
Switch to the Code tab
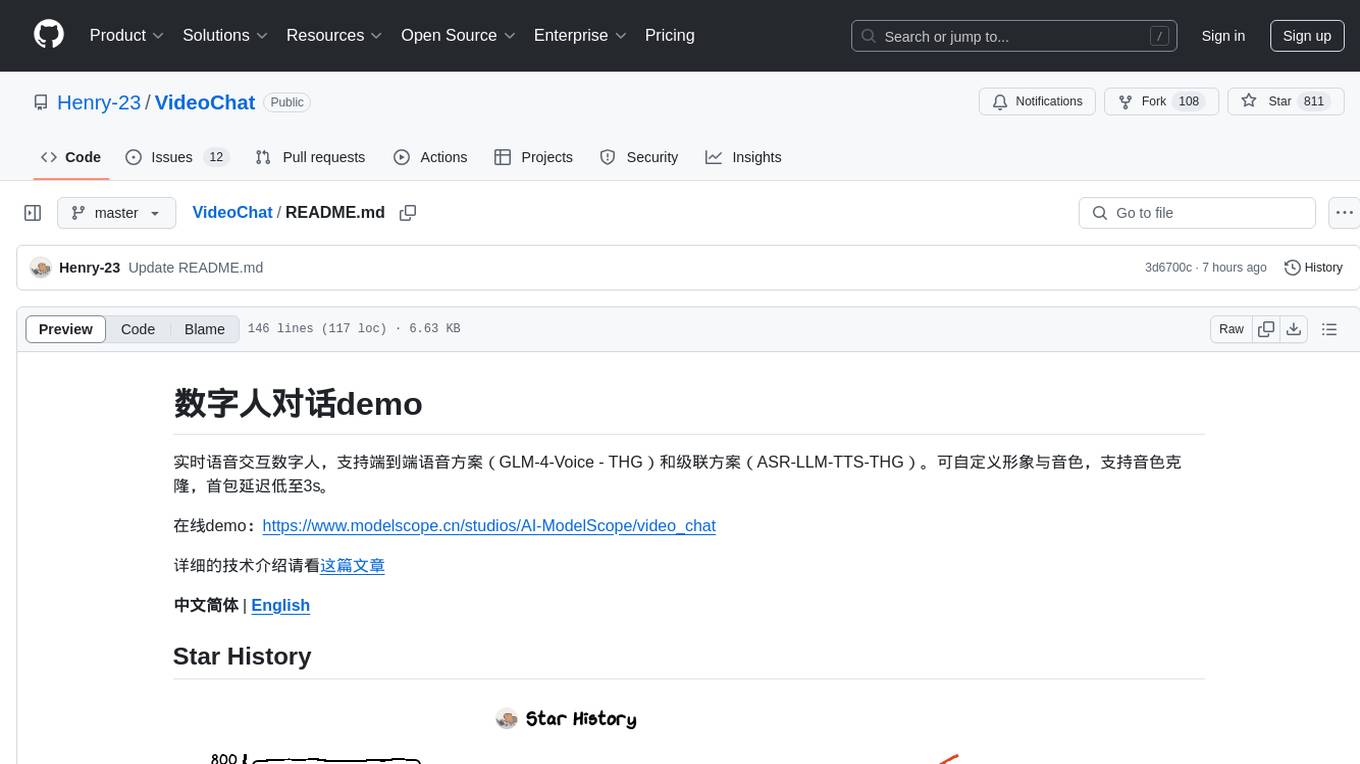pyautogui.click(x=71, y=157)
